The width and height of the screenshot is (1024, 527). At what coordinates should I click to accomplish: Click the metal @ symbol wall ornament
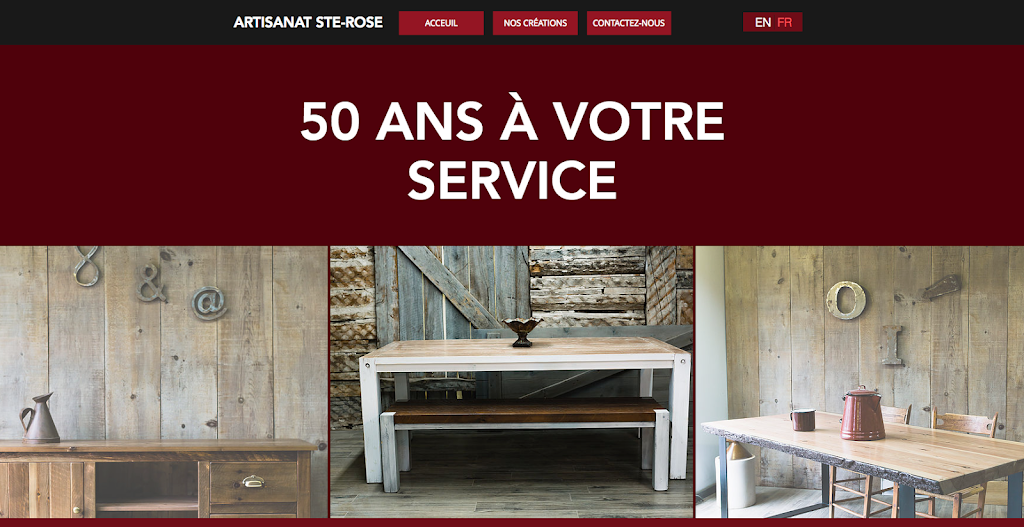point(210,303)
